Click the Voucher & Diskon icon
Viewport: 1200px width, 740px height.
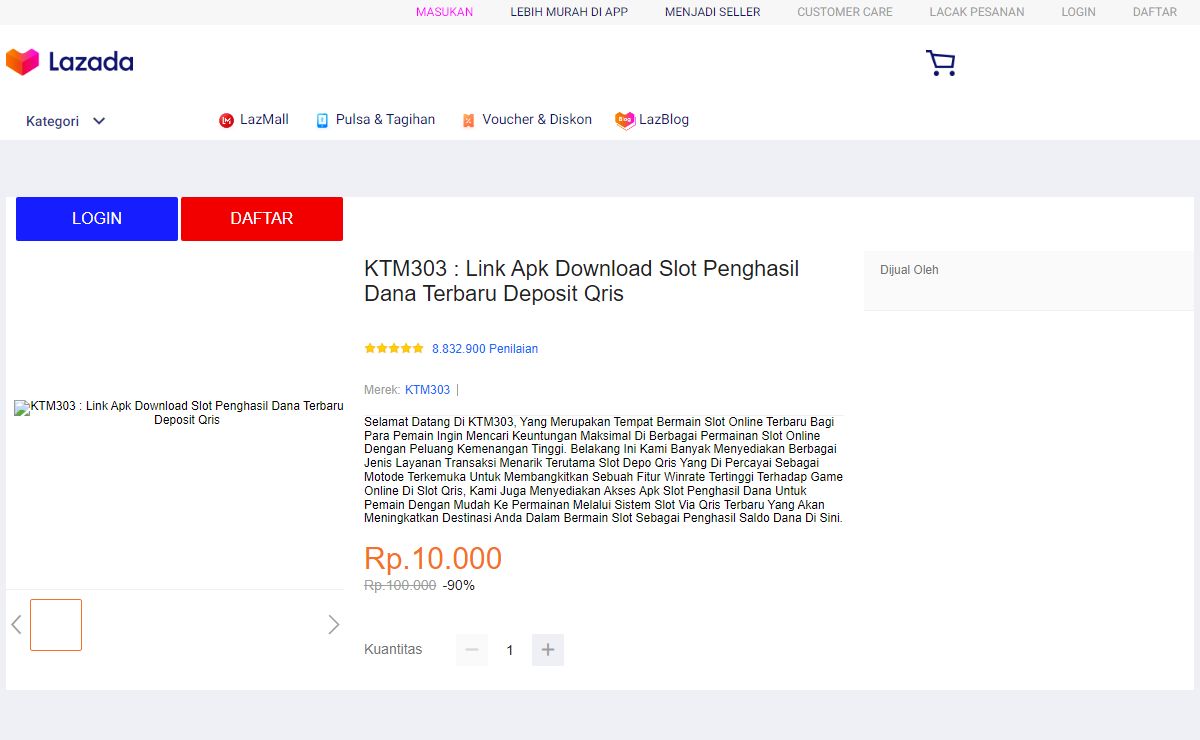tap(468, 120)
